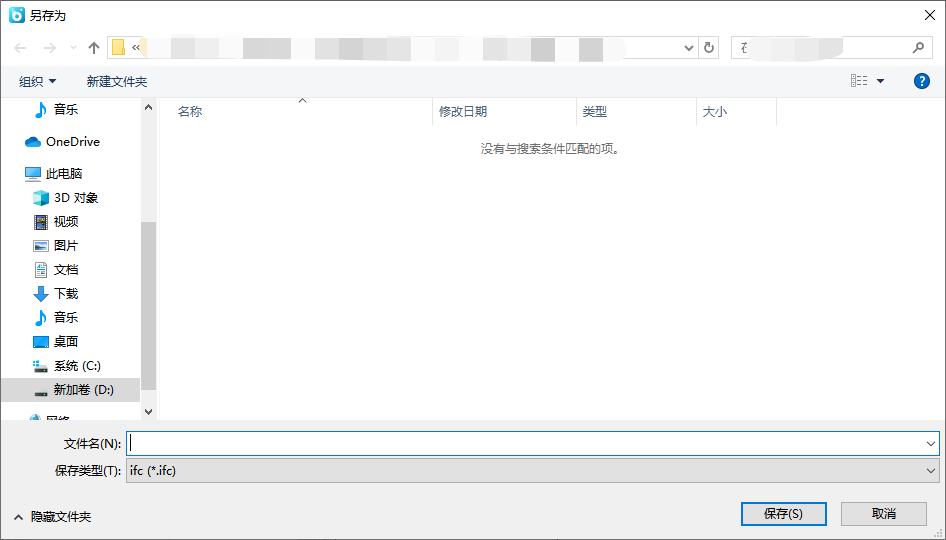Expand the address bar path dropdown

688,48
